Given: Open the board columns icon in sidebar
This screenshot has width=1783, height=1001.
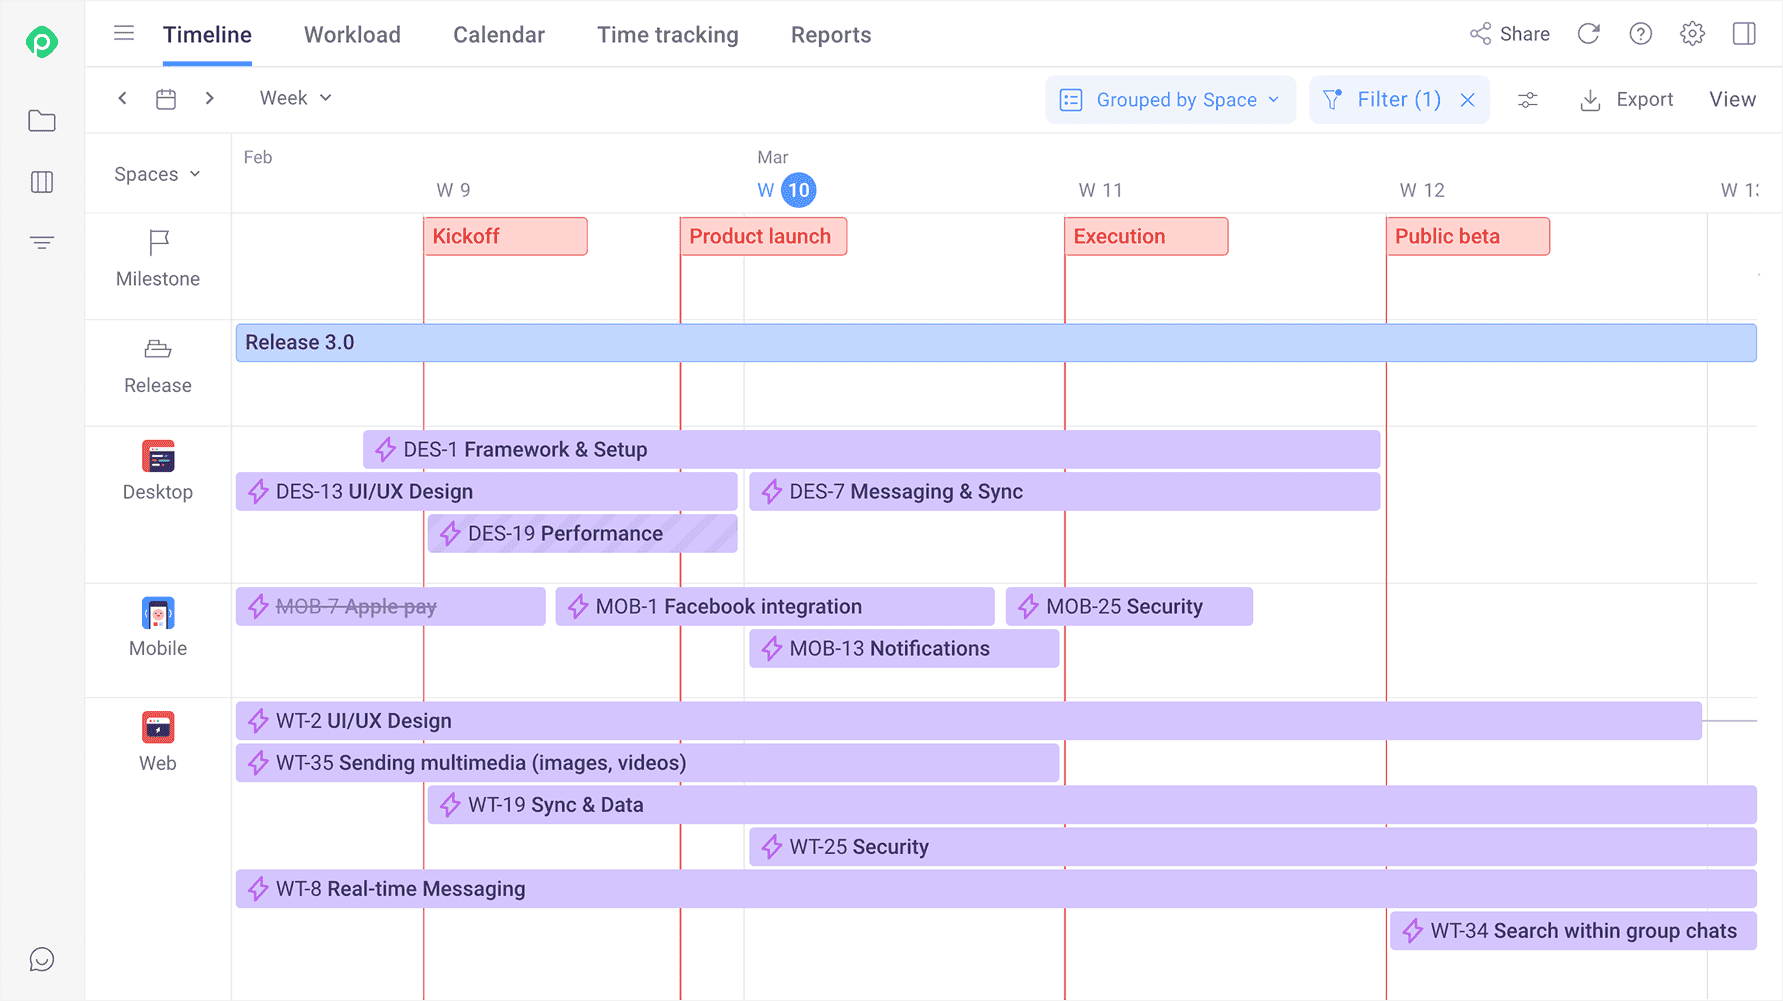Looking at the screenshot, I should click(x=42, y=182).
